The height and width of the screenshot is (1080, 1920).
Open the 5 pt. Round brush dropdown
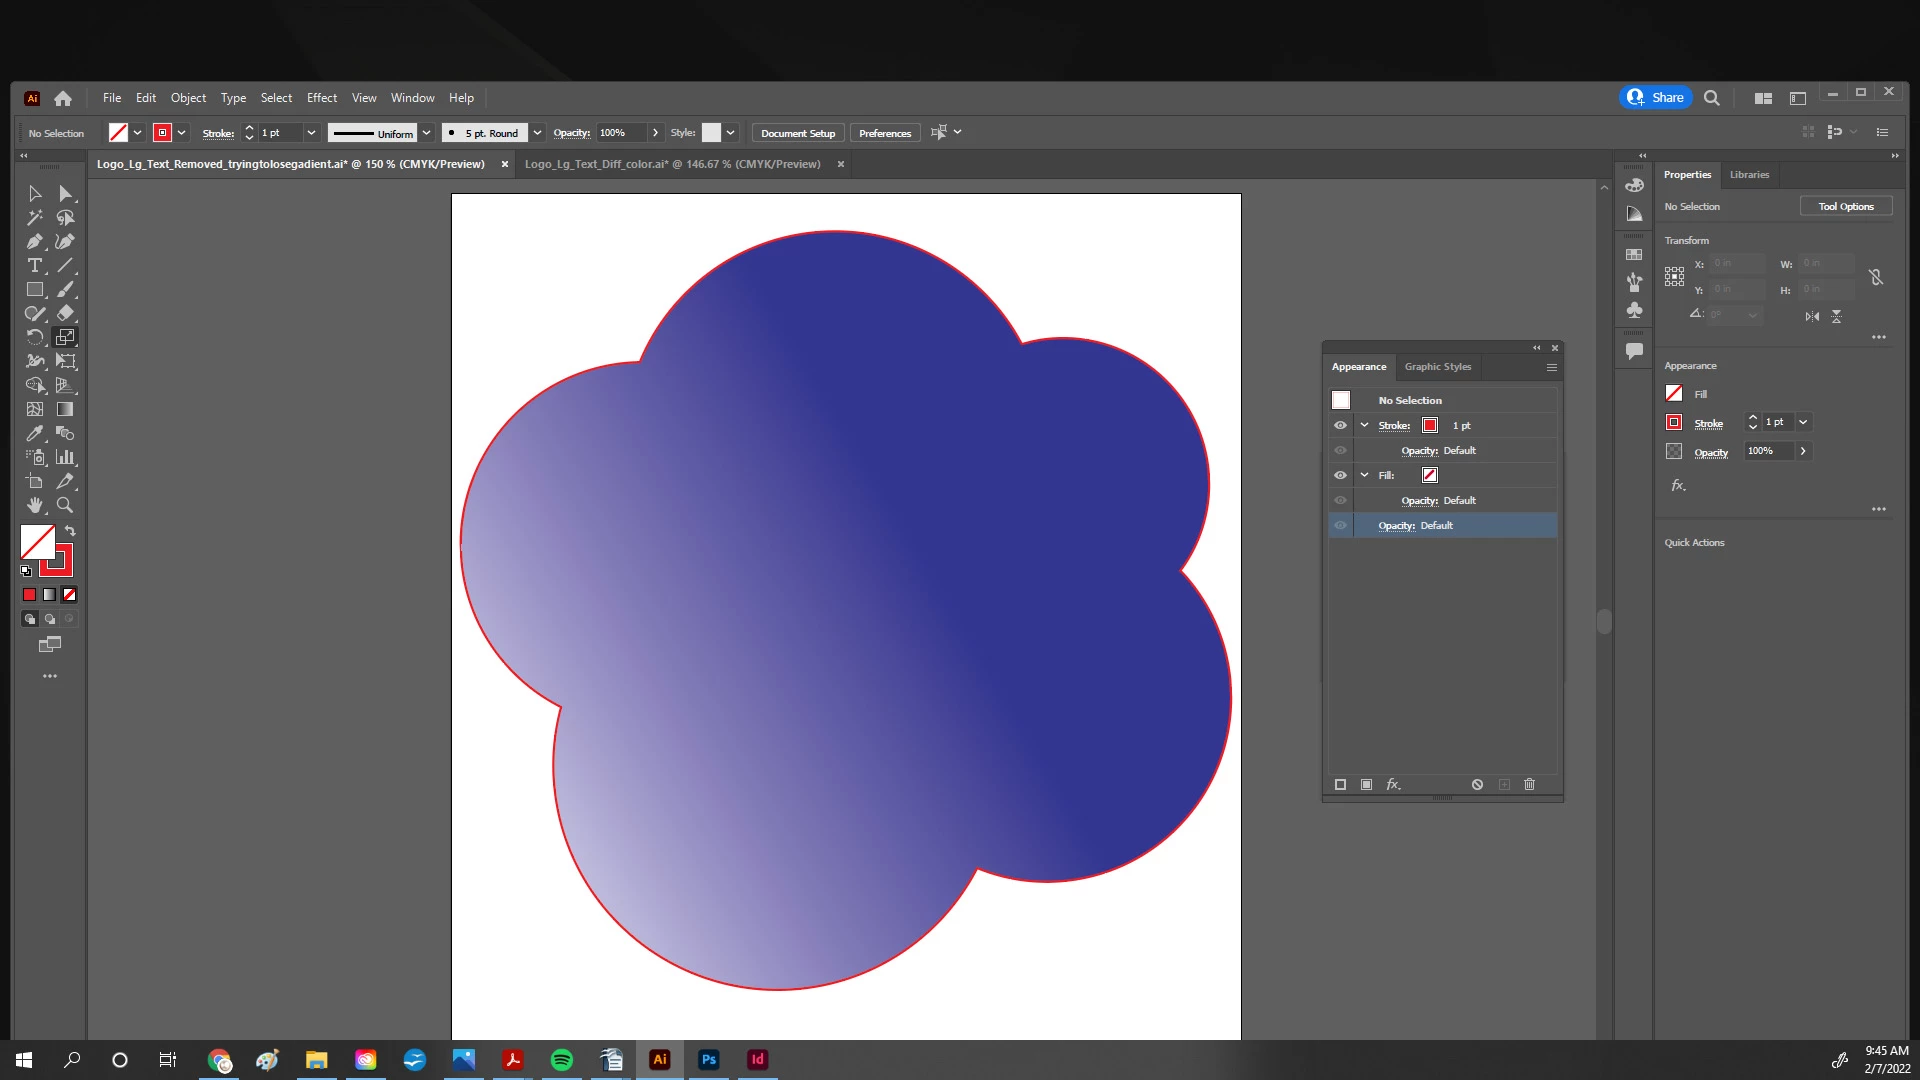(537, 133)
